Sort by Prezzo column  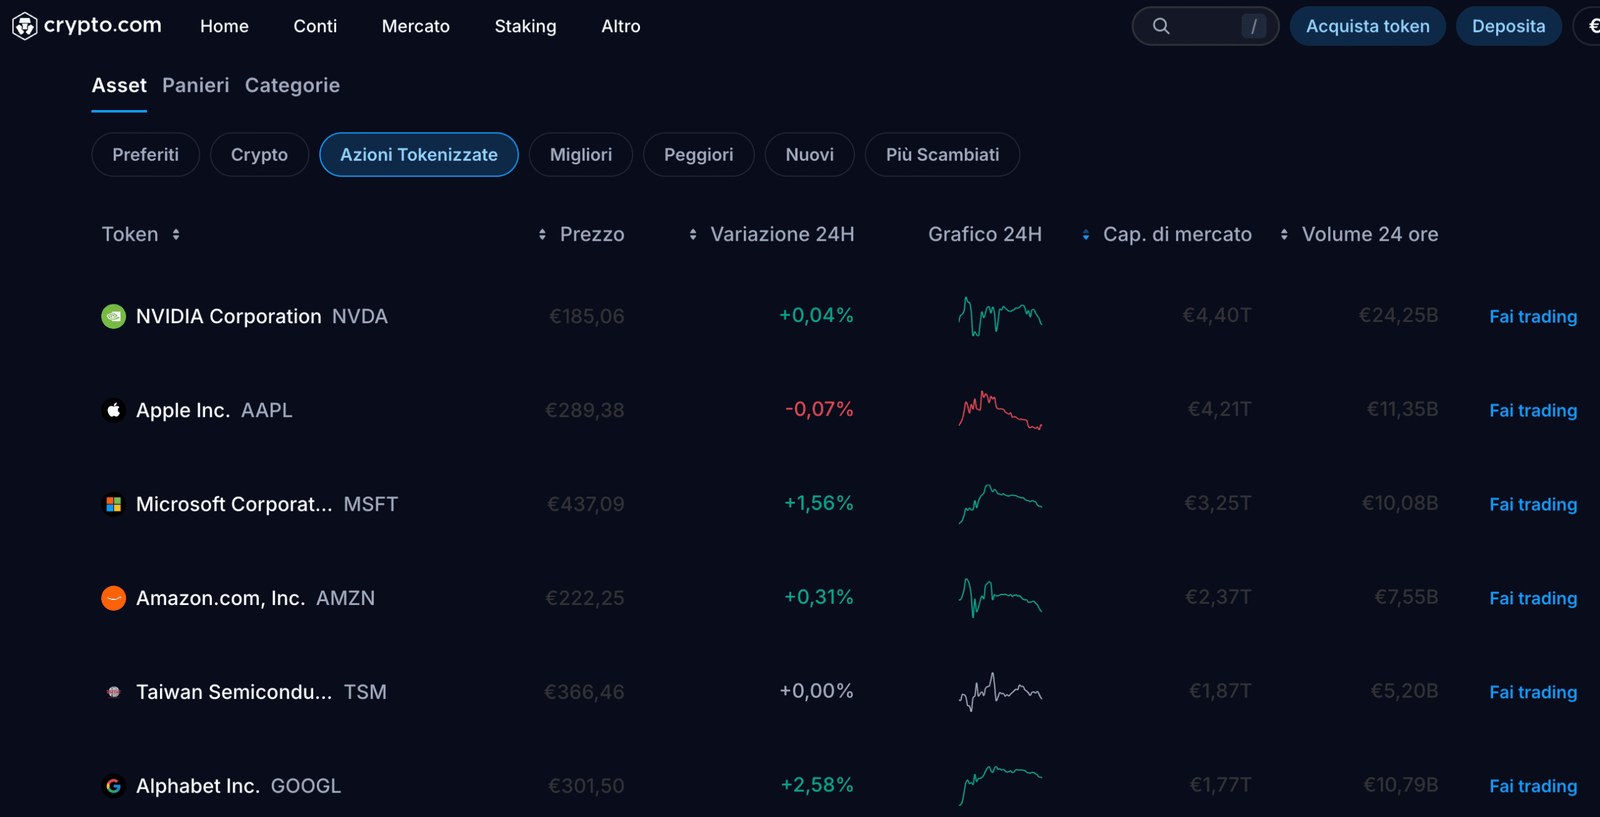coord(582,234)
